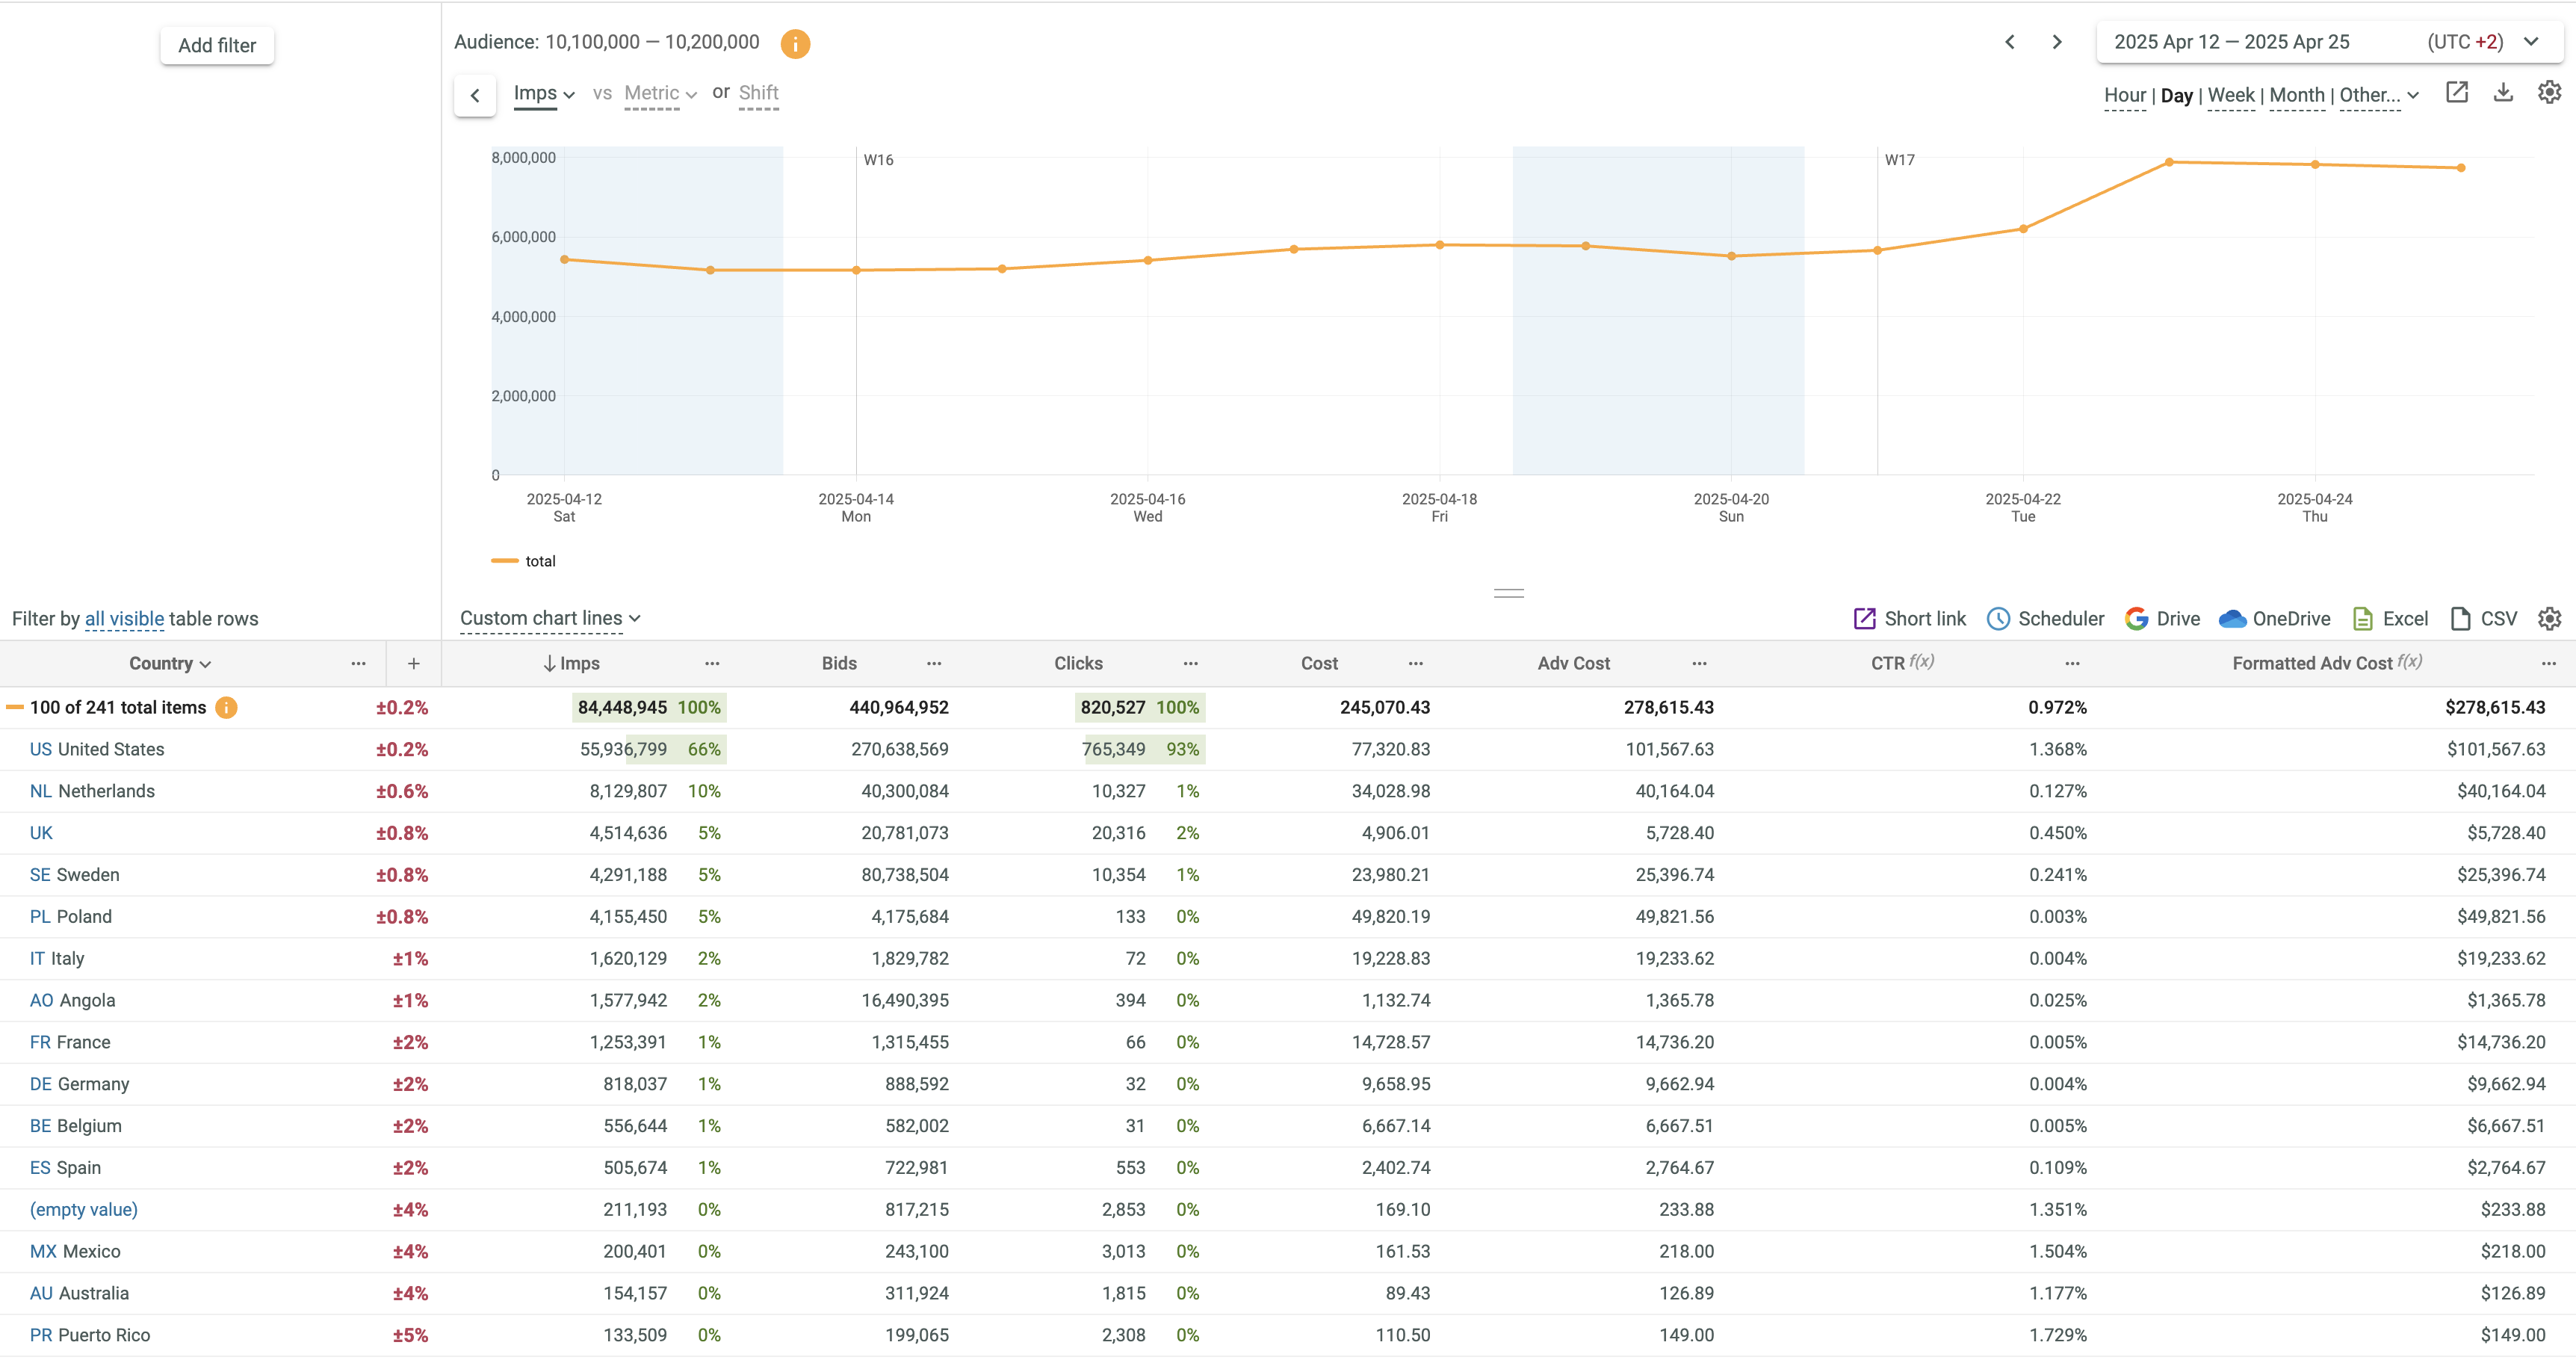The image size is (2576, 1360).
Task: Open chart settings gear icon
Action: (2550, 93)
